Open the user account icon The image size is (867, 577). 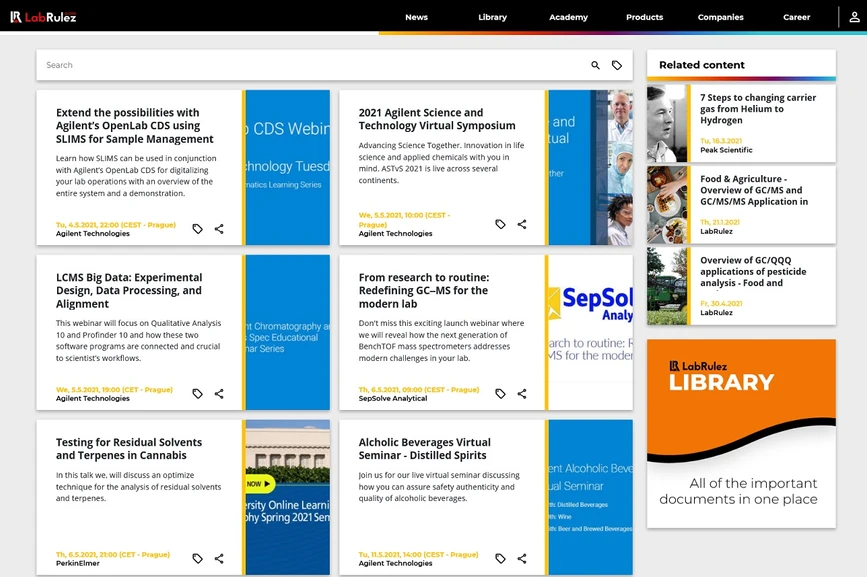[854, 17]
